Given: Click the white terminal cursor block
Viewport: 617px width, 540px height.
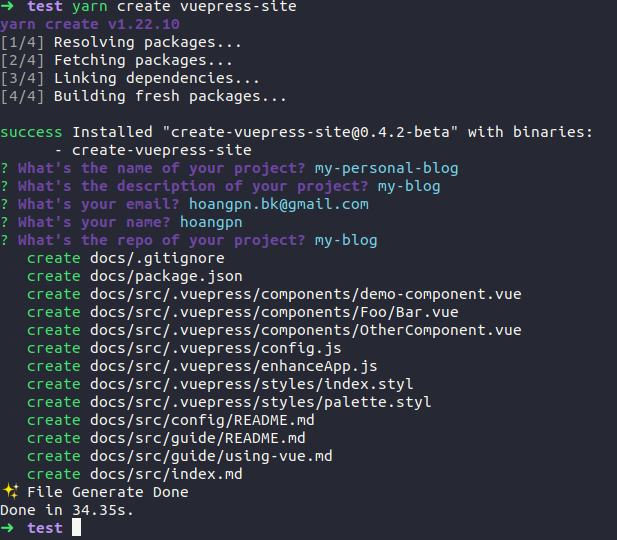Looking at the screenshot, I should [76, 528].
